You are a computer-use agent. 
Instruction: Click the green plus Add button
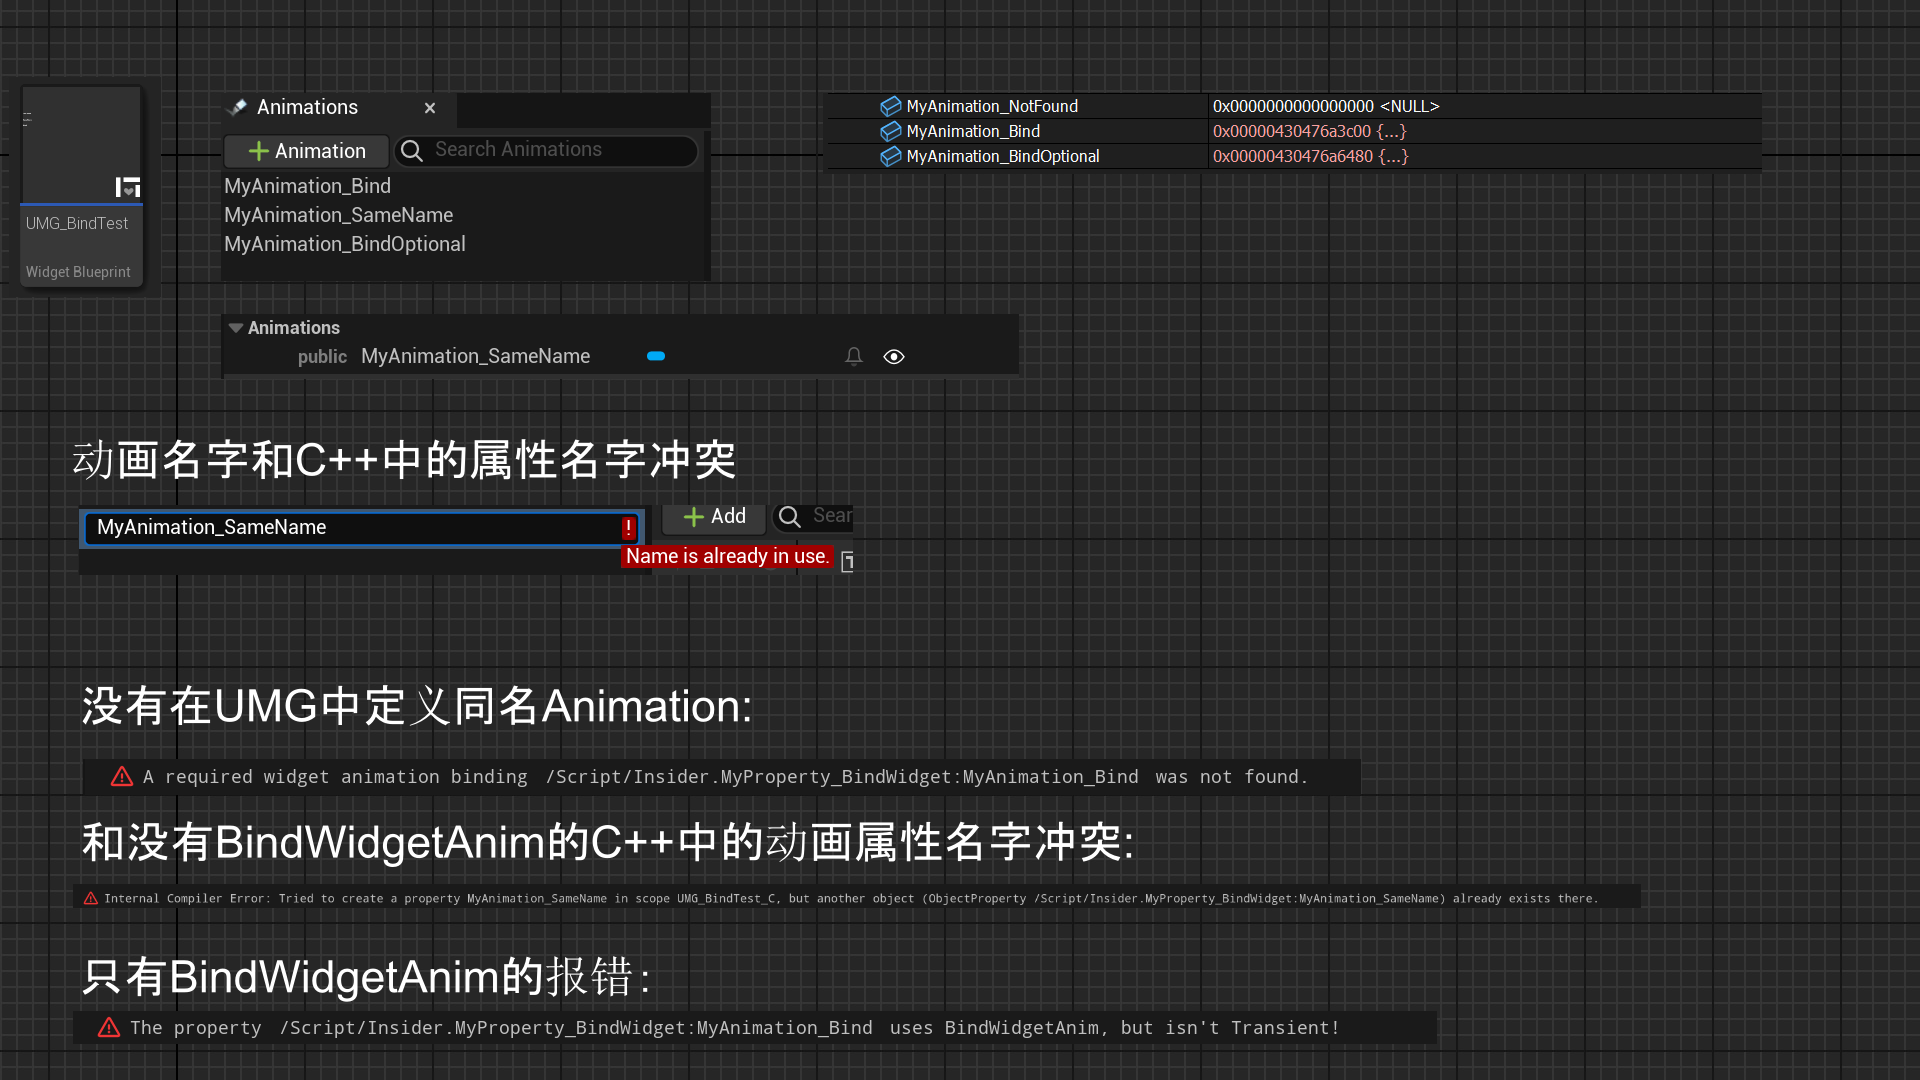(714, 517)
